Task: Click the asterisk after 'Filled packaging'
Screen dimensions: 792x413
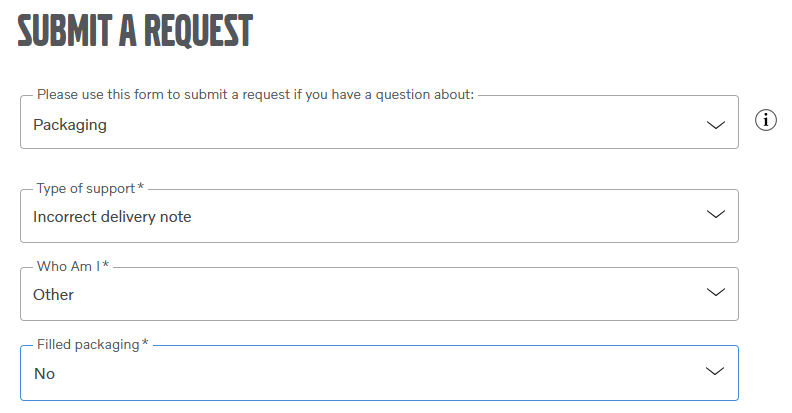Action: (145, 344)
